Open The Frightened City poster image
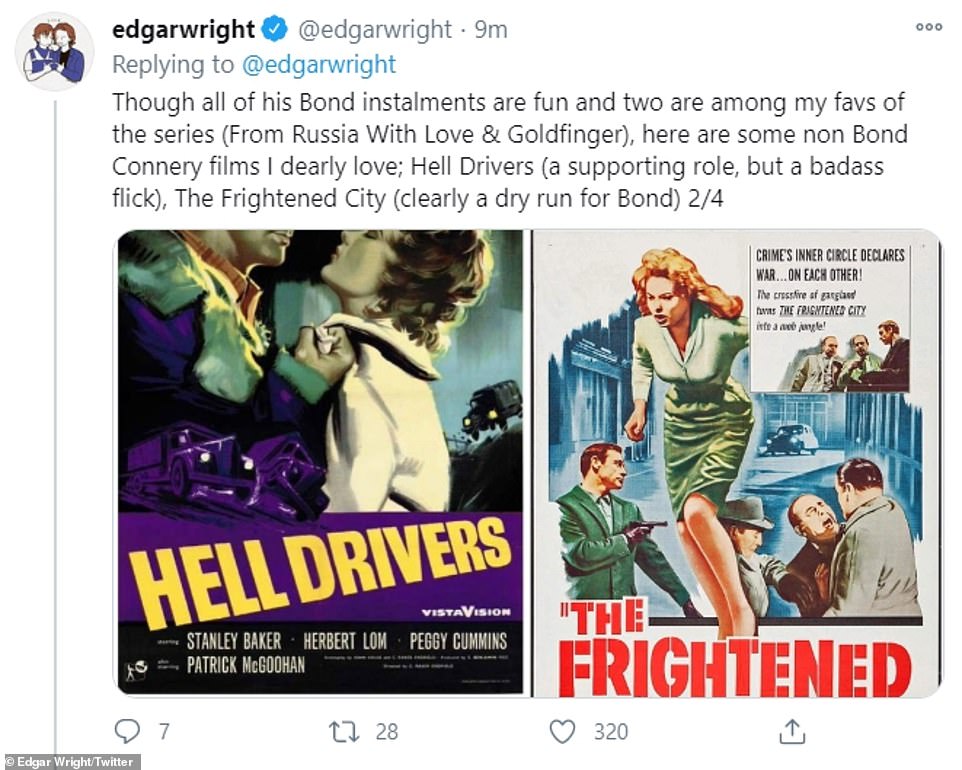This screenshot has height=770, width=962. [x=736, y=463]
